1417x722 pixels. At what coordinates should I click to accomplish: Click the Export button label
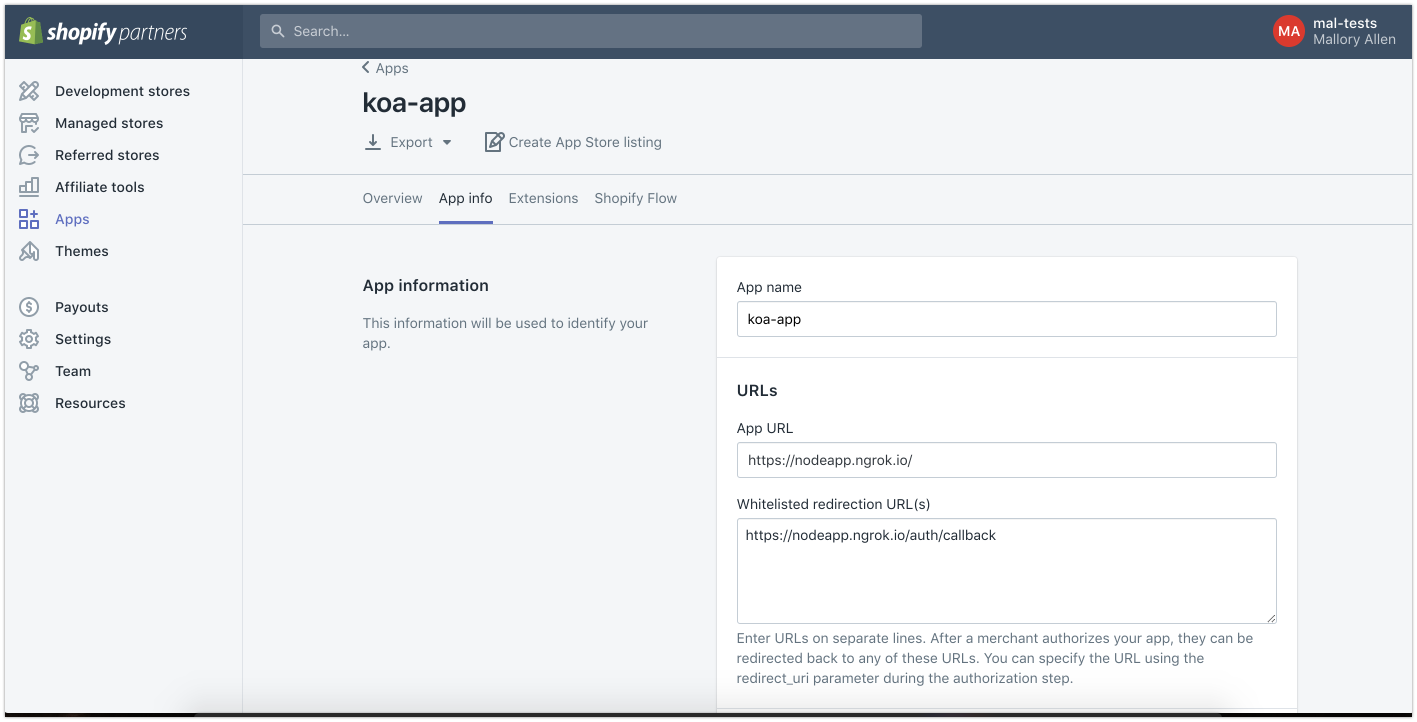click(x=411, y=142)
